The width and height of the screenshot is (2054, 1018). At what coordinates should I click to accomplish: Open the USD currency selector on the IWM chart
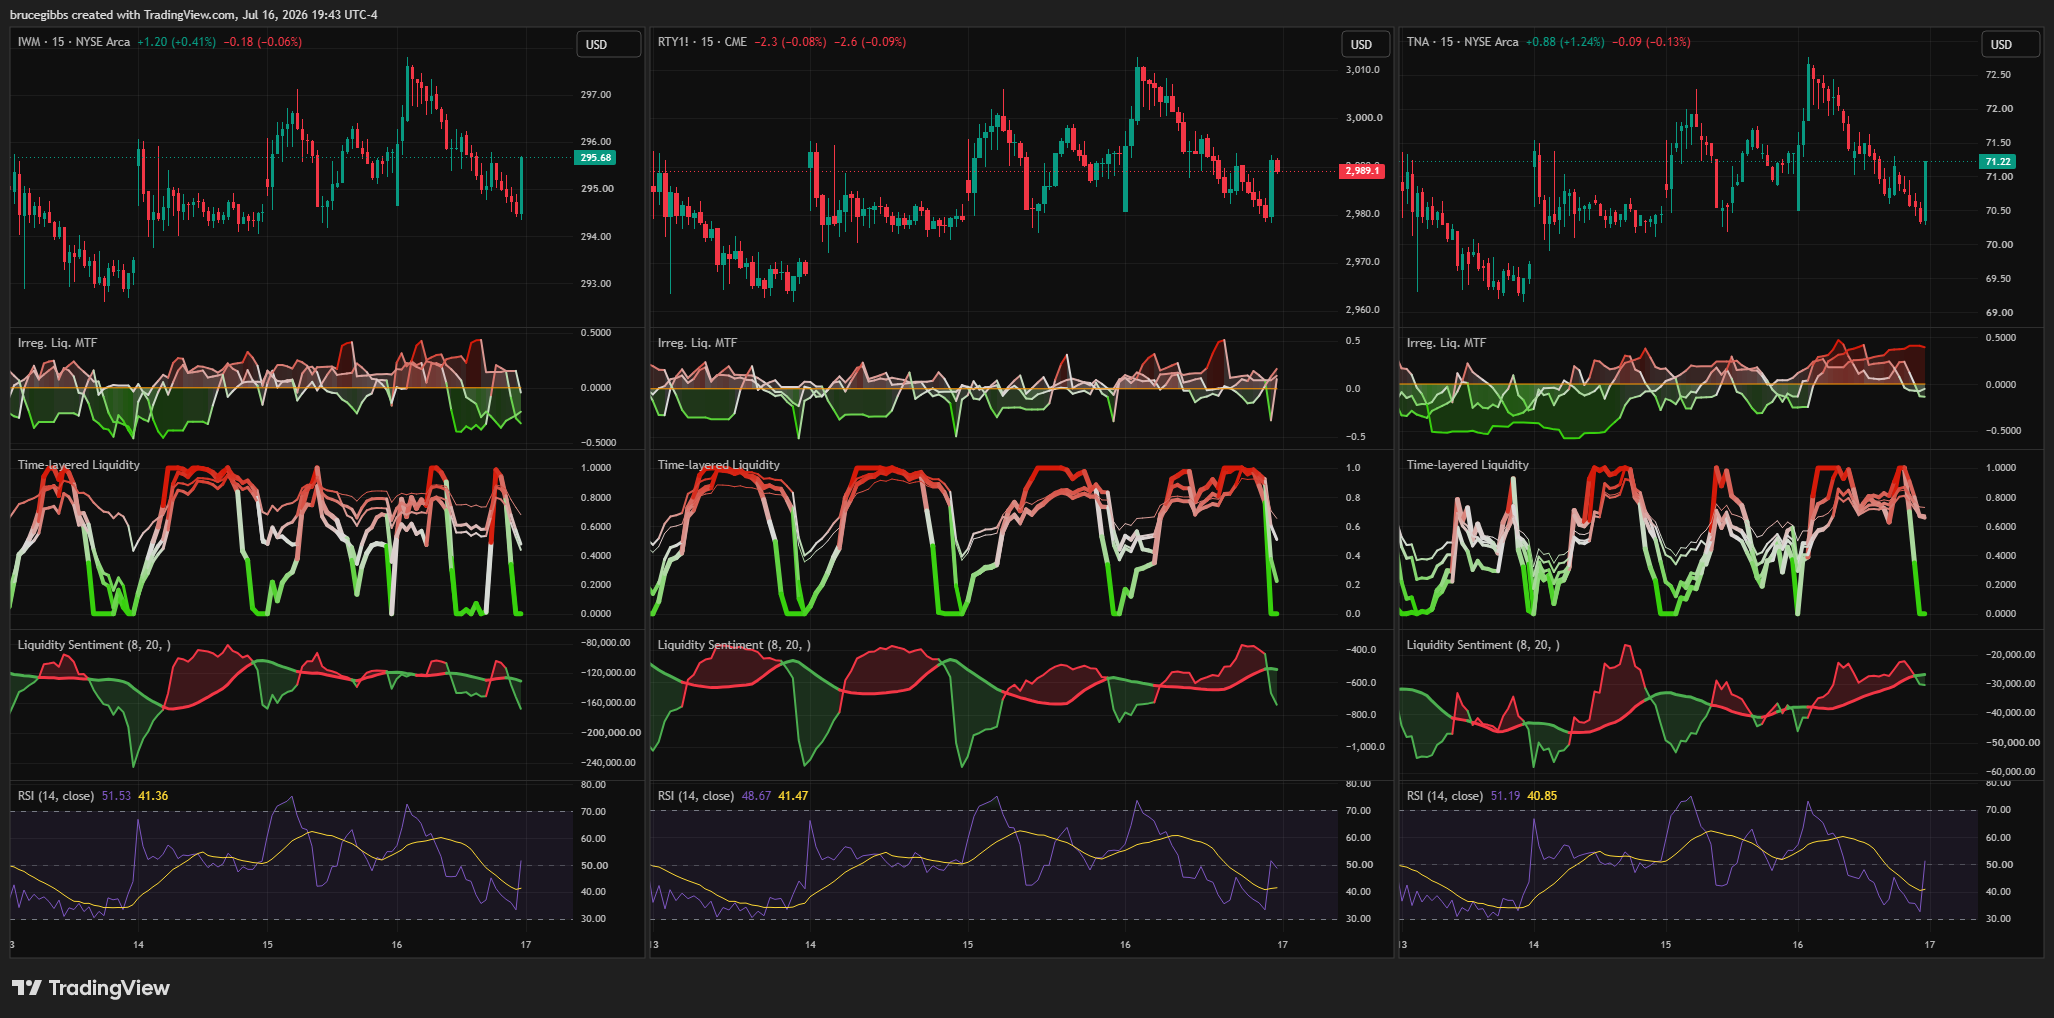pos(609,45)
